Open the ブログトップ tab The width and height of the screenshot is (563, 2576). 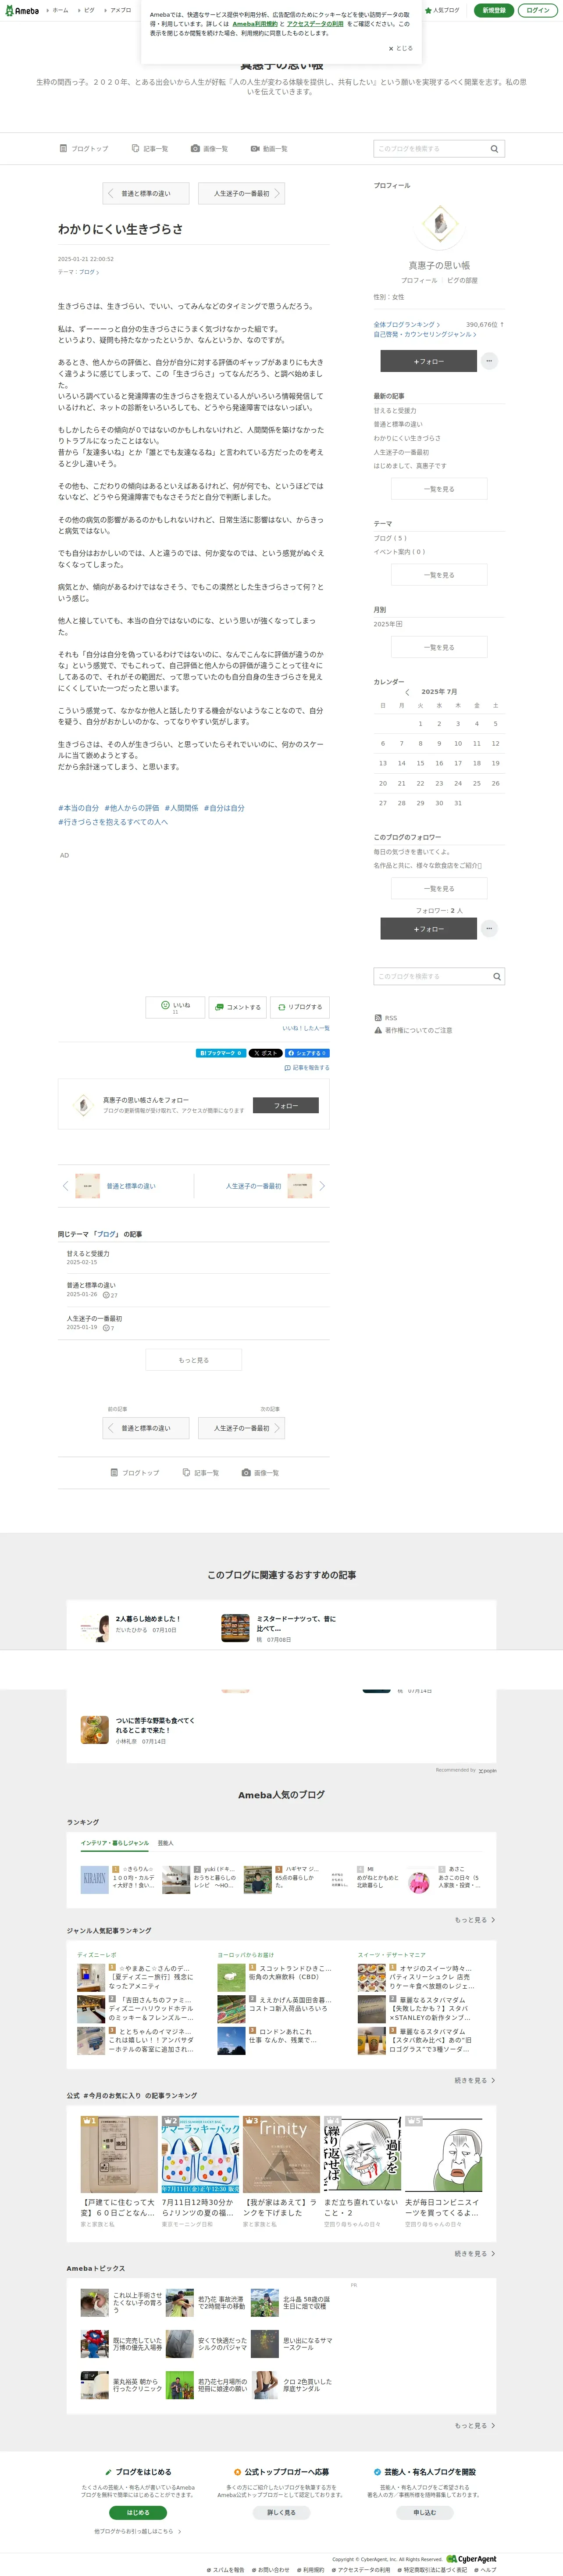click(x=84, y=148)
